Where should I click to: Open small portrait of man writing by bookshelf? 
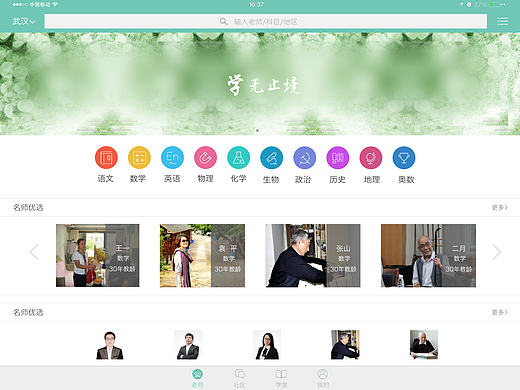coord(345,345)
